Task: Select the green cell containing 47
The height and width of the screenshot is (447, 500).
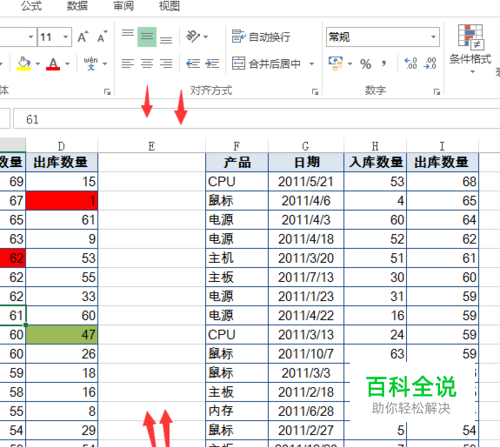Action: tap(62, 335)
